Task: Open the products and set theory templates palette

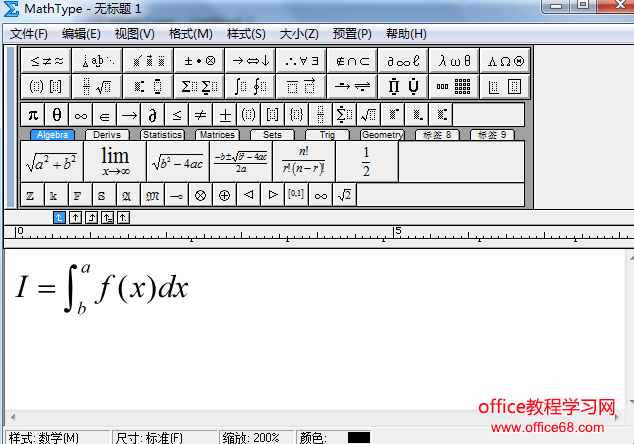Action: (x=403, y=86)
